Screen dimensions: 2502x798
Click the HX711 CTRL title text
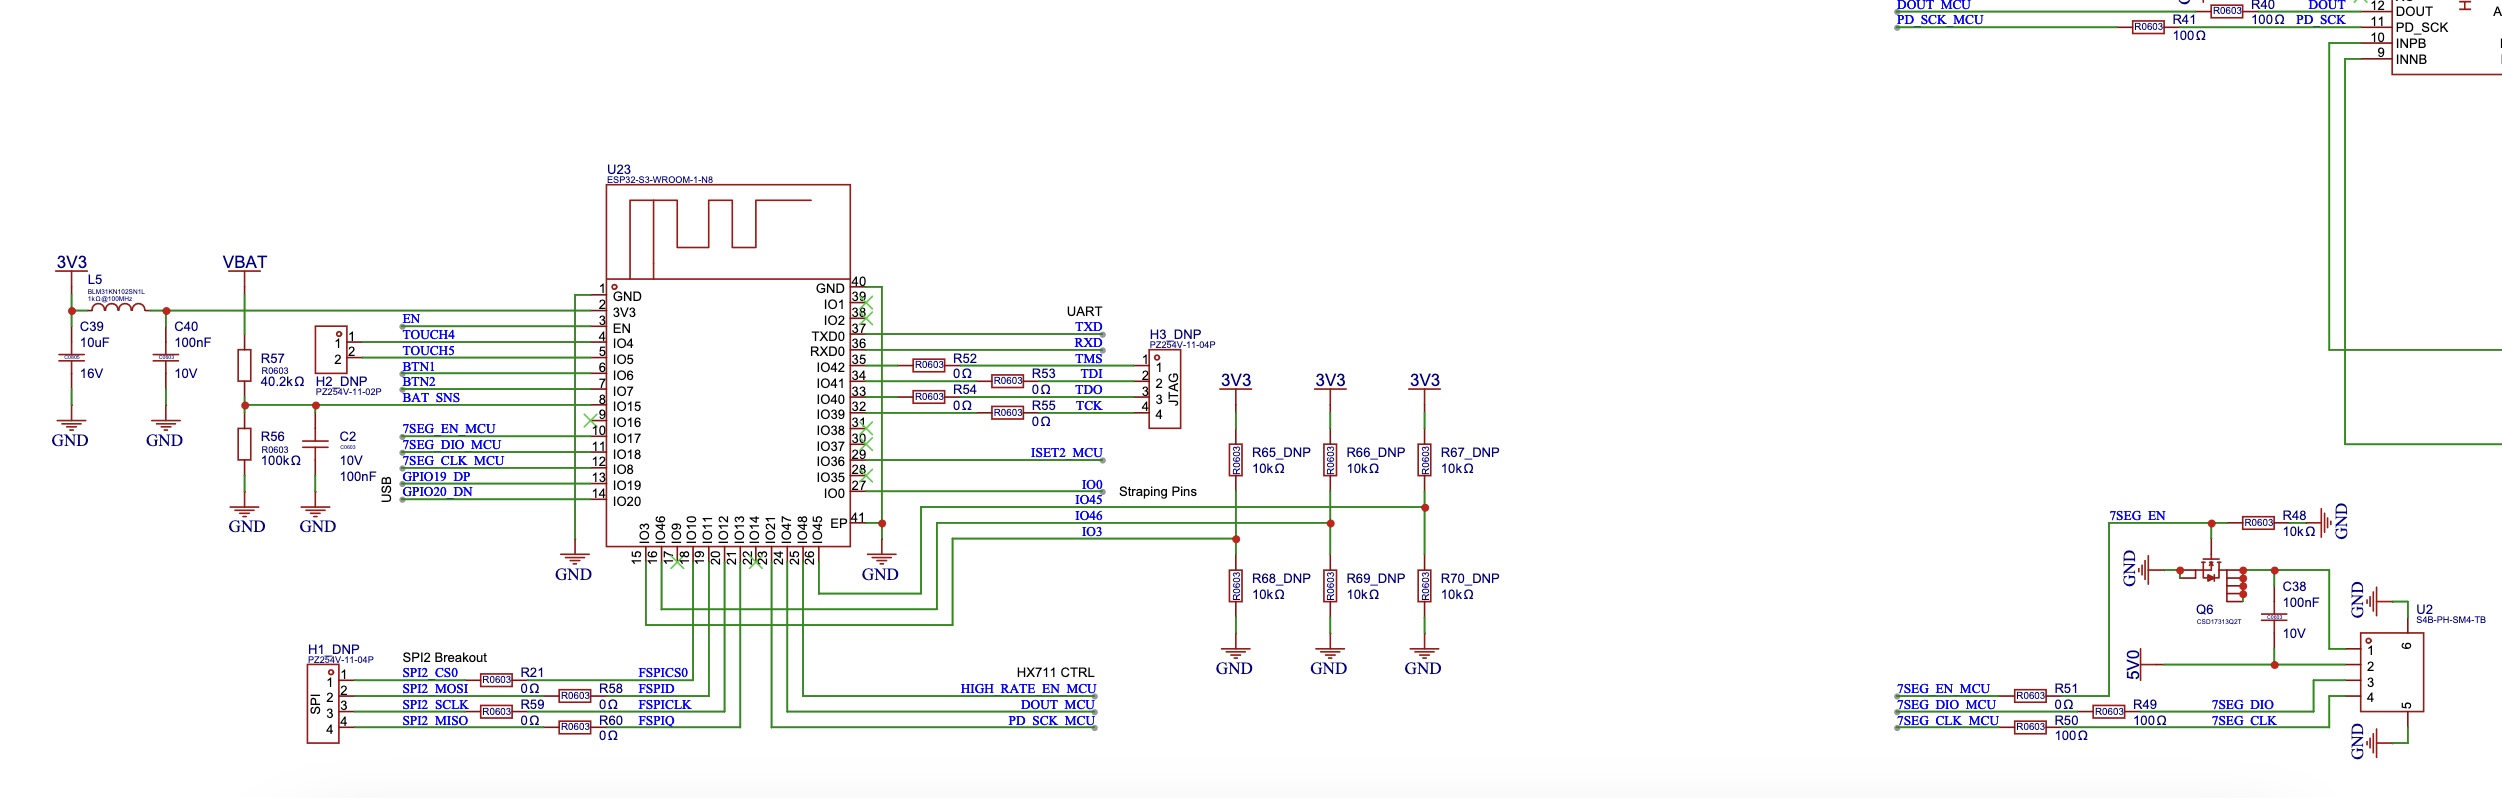point(1055,673)
